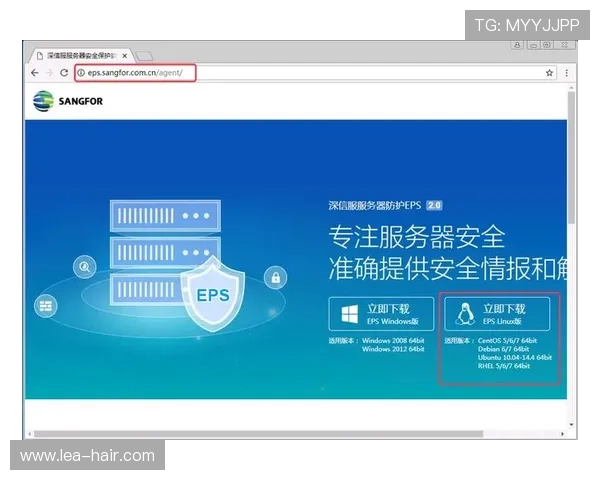
Task: Click the scroll-up arrow of vertical scrollbar
Action: point(571,88)
